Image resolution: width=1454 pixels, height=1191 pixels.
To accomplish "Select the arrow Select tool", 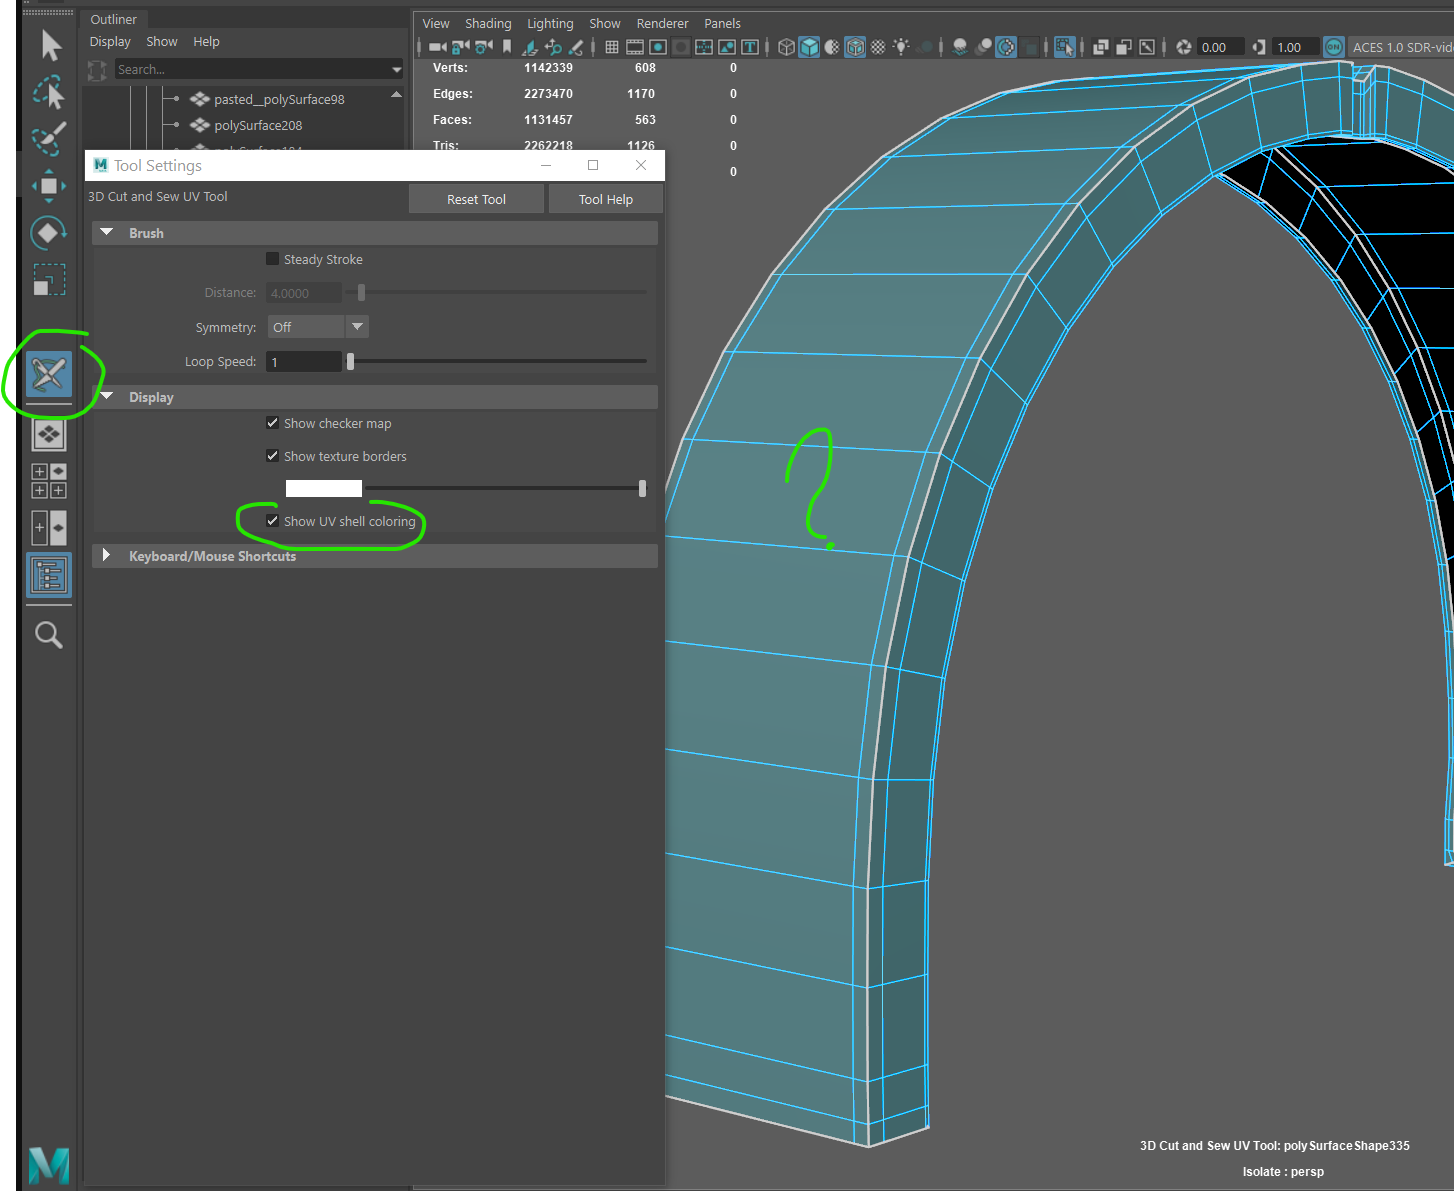I will (x=50, y=46).
